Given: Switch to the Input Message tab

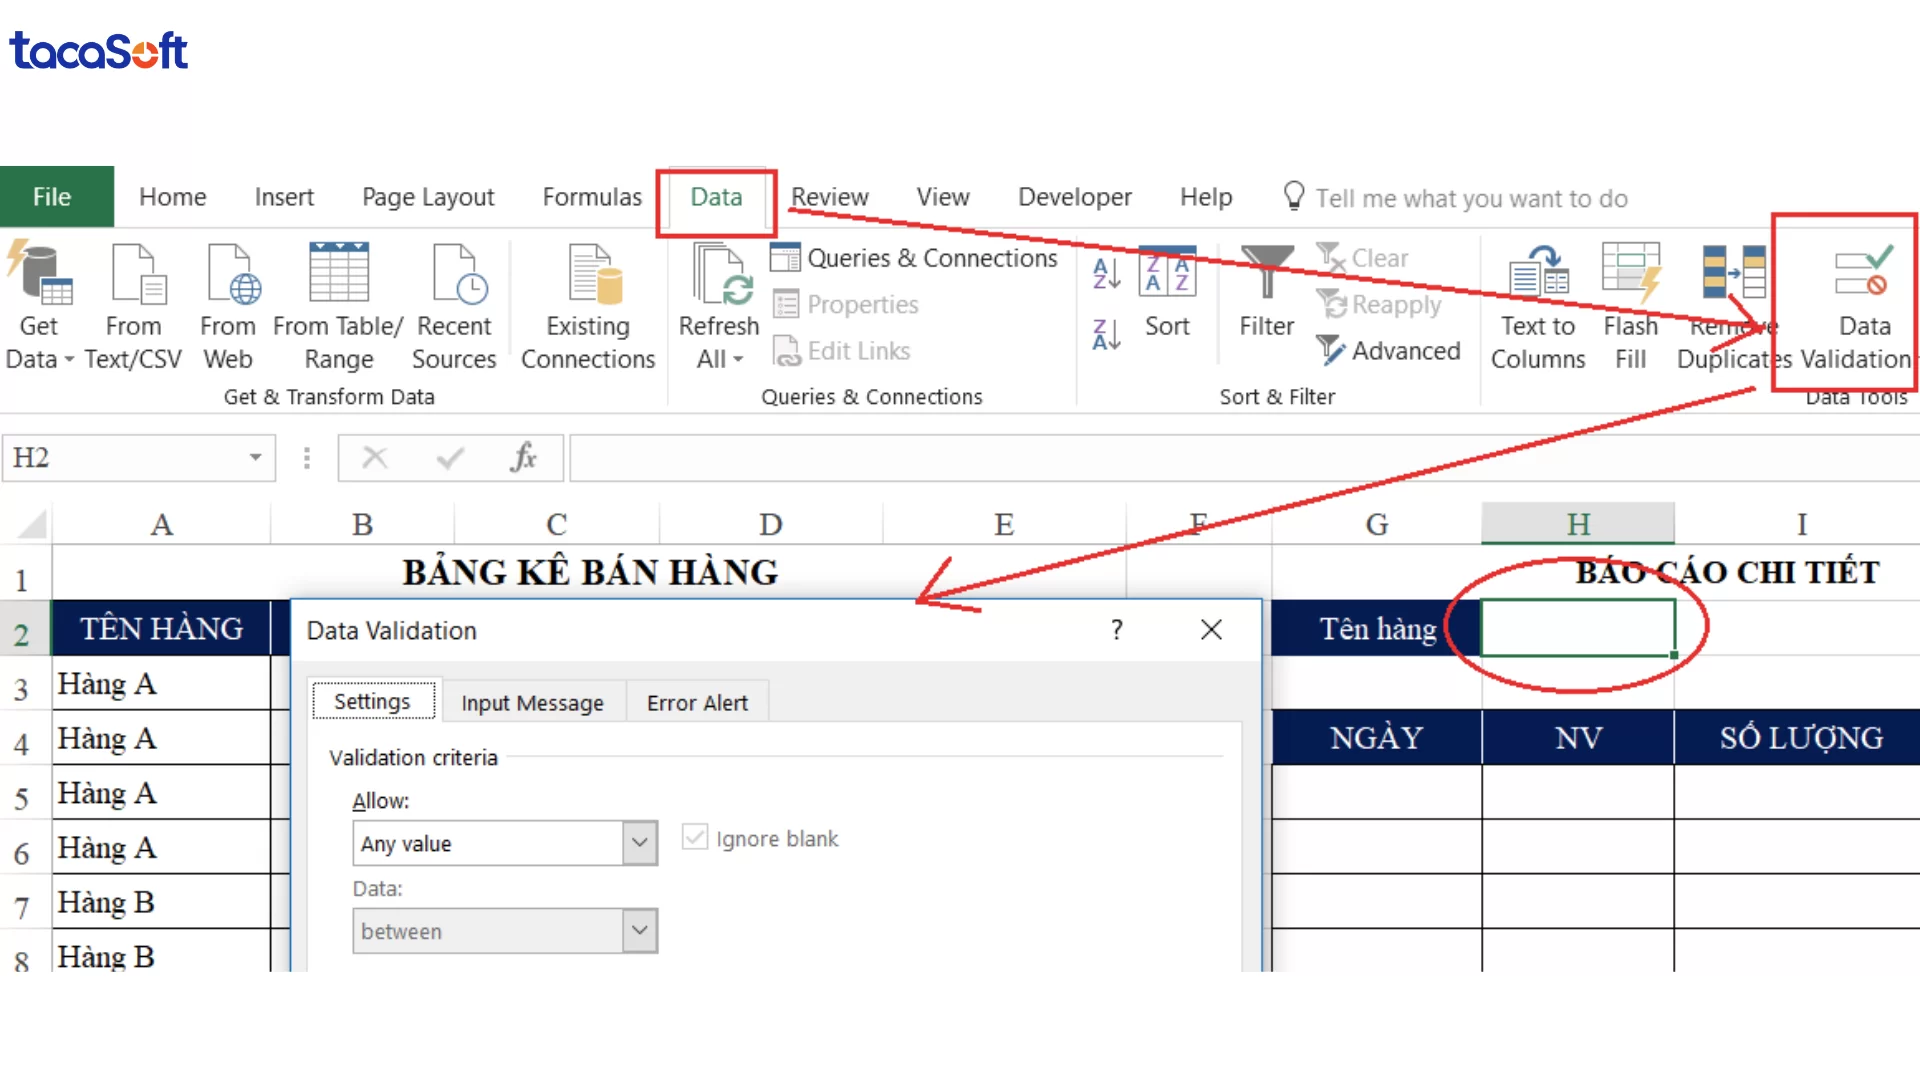Looking at the screenshot, I should [x=533, y=702].
